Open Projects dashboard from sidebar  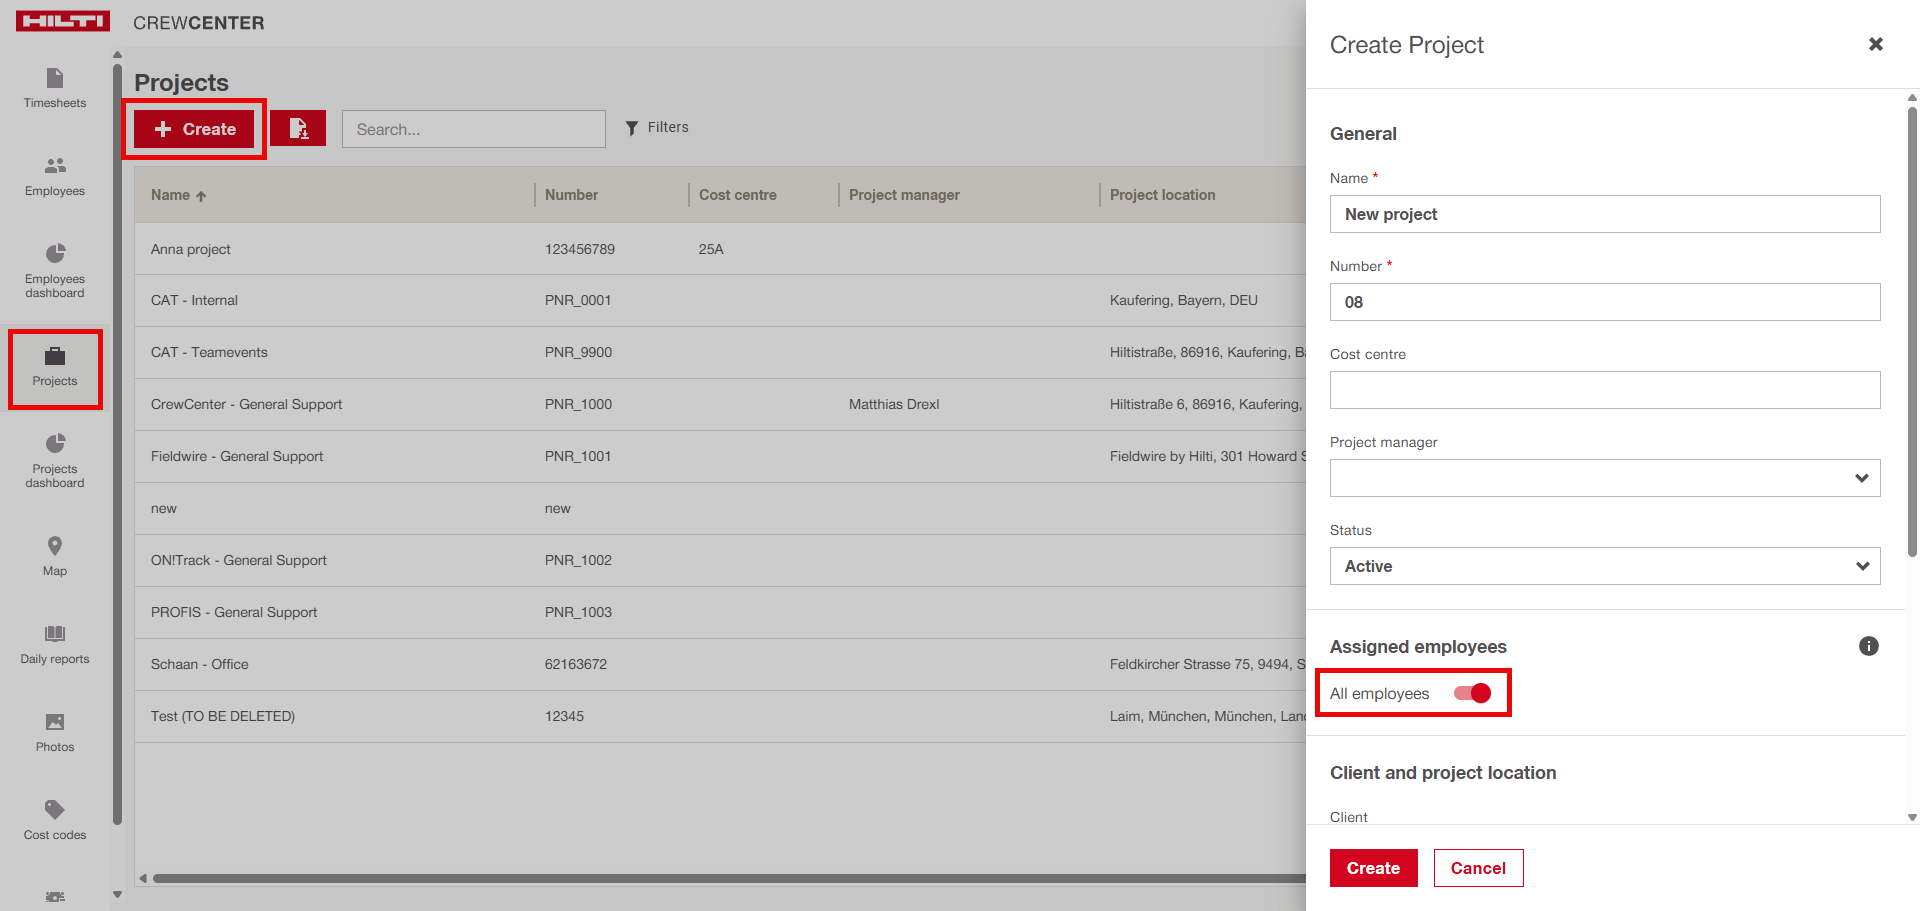(55, 460)
